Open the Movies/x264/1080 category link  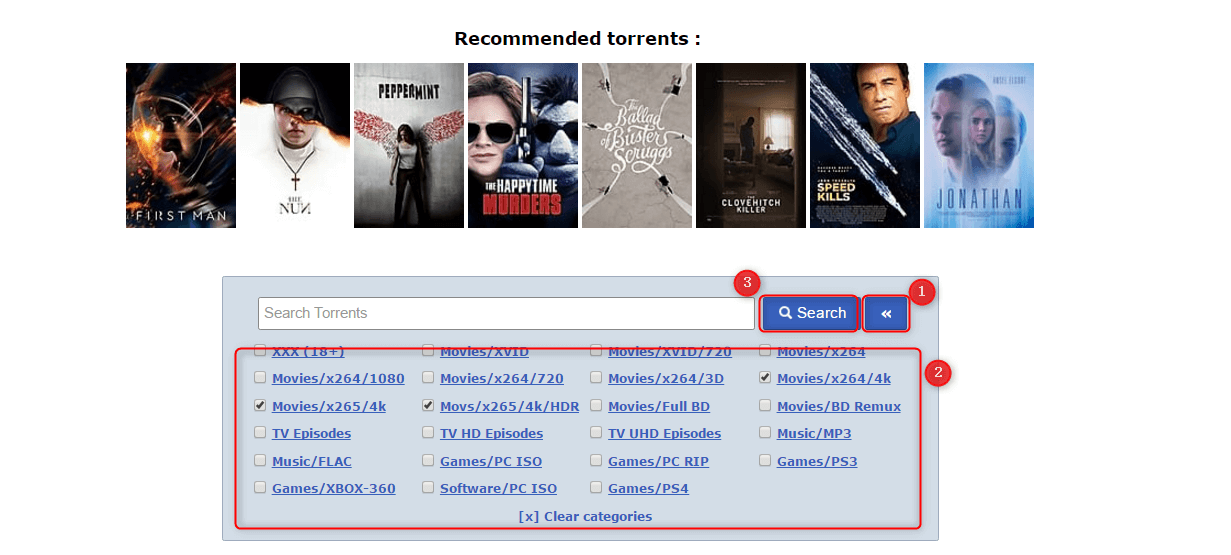(x=338, y=379)
